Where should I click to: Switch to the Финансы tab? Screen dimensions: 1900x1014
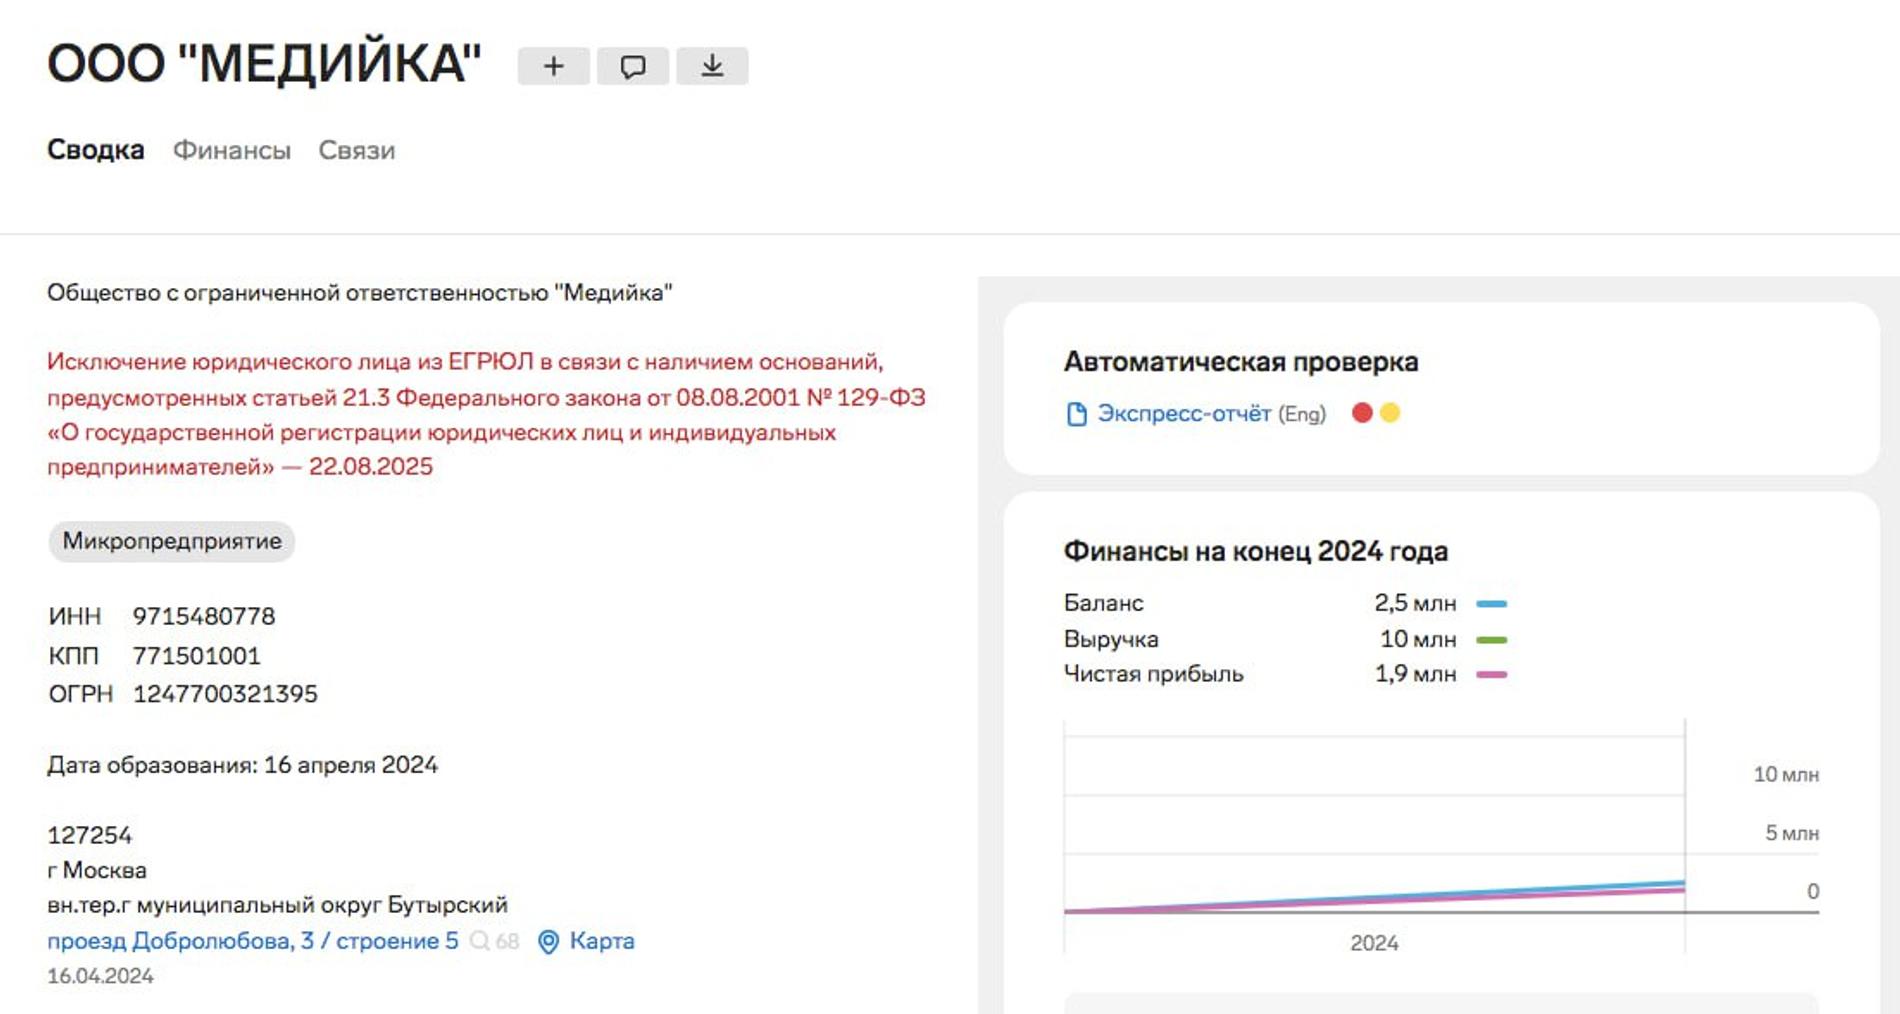(231, 150)
